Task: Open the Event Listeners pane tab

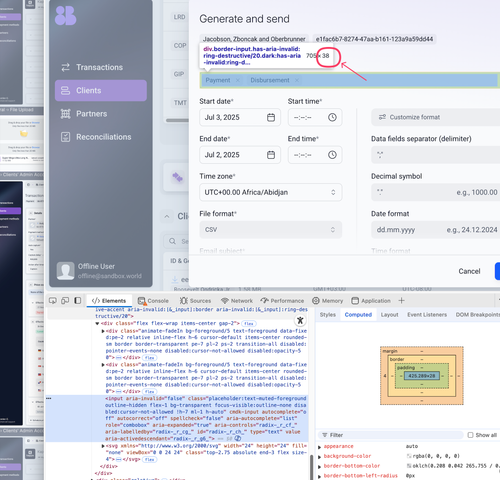Action: pos(427,315)
